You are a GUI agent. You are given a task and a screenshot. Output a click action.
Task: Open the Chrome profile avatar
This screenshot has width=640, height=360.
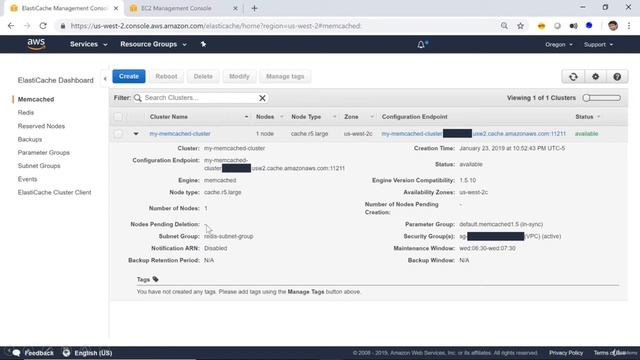tap(613, 26)
